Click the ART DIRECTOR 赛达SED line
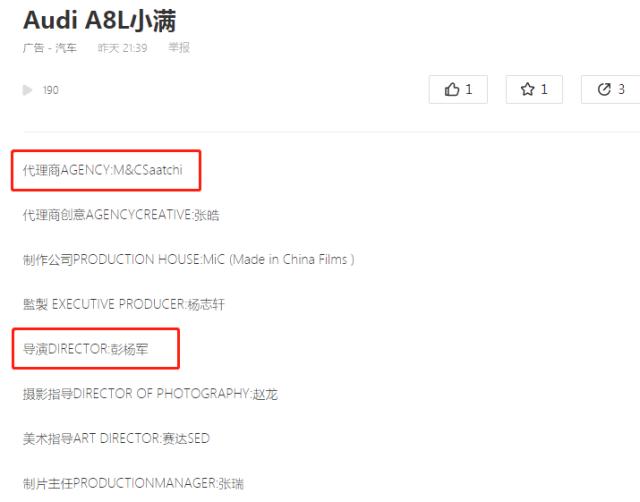The width and height of the screenshot is (640, 502). [x=116, y=439]
